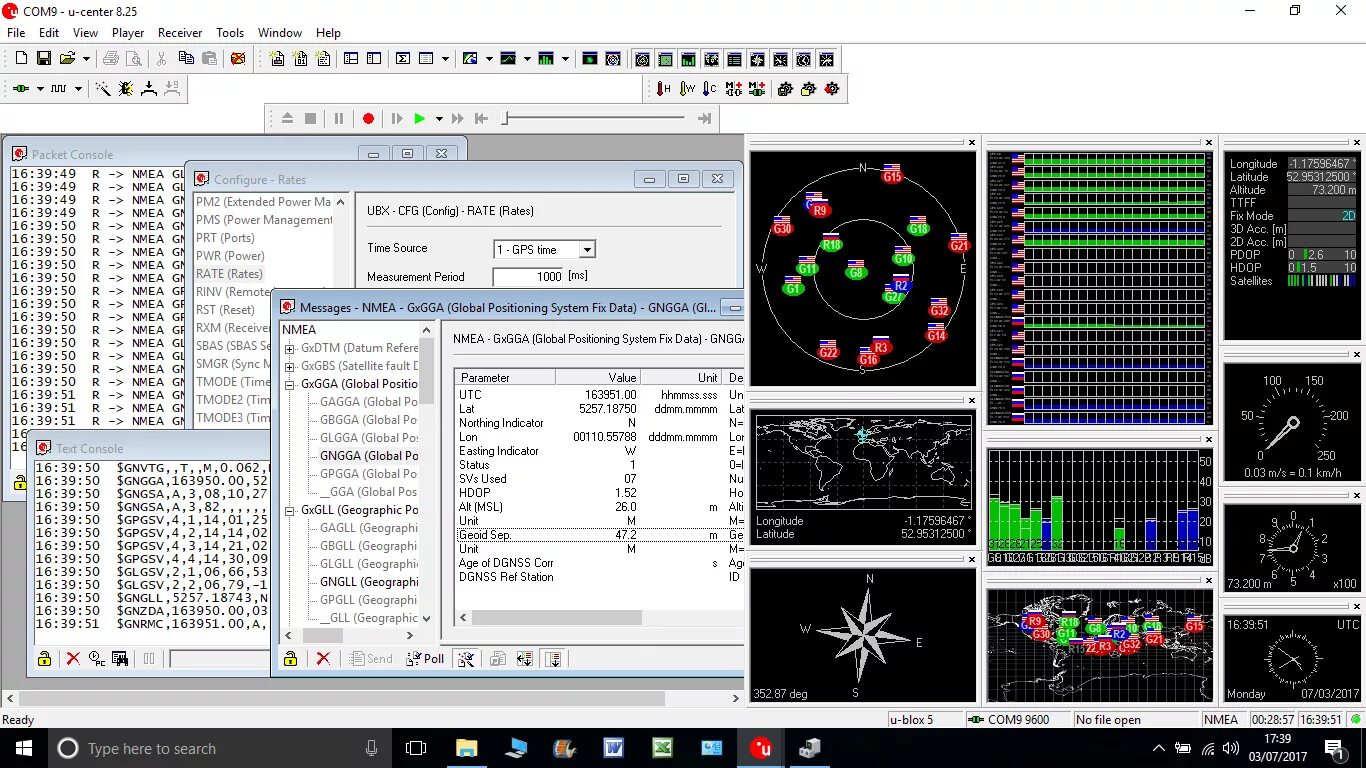
Task: Collapse the GxGGA tree node
Action: tap(290, 384)
